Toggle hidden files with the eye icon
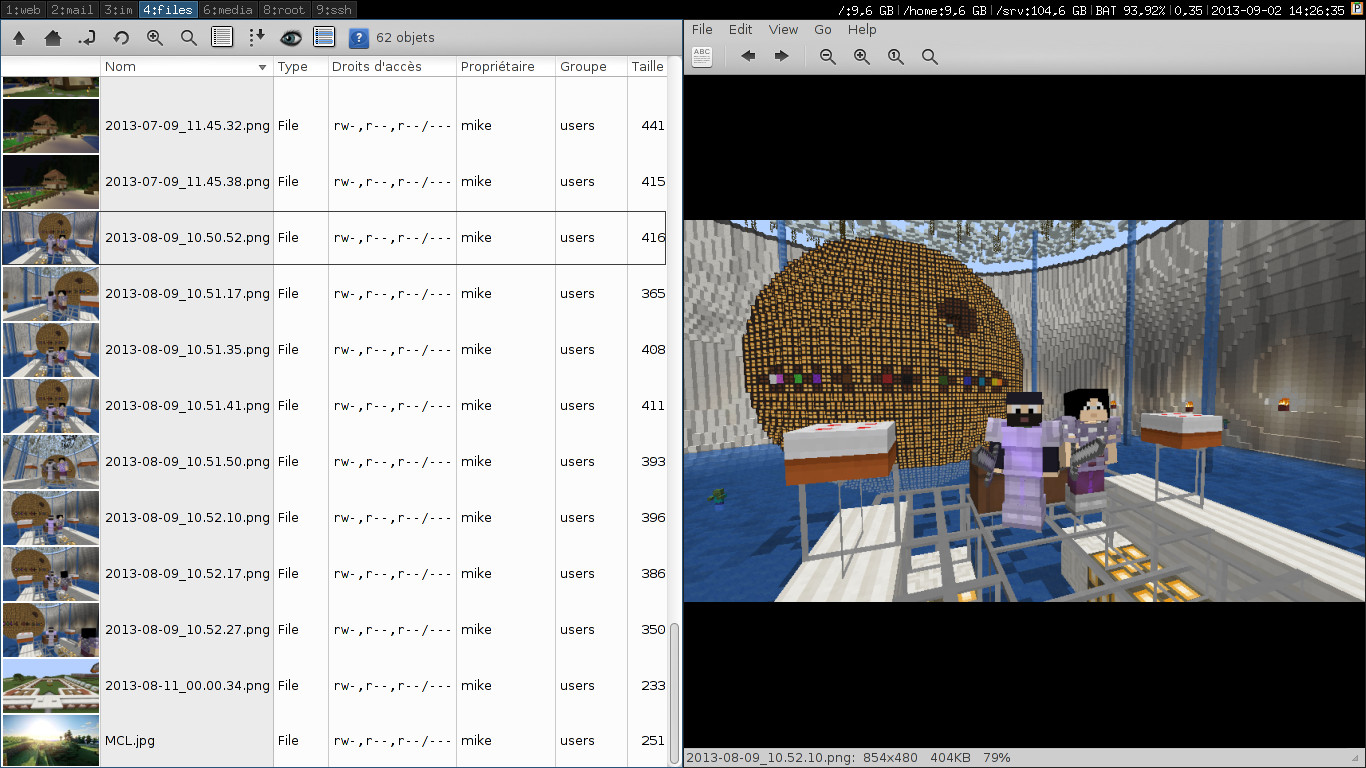Screen dimensions: 1366x768 point(290,38)
